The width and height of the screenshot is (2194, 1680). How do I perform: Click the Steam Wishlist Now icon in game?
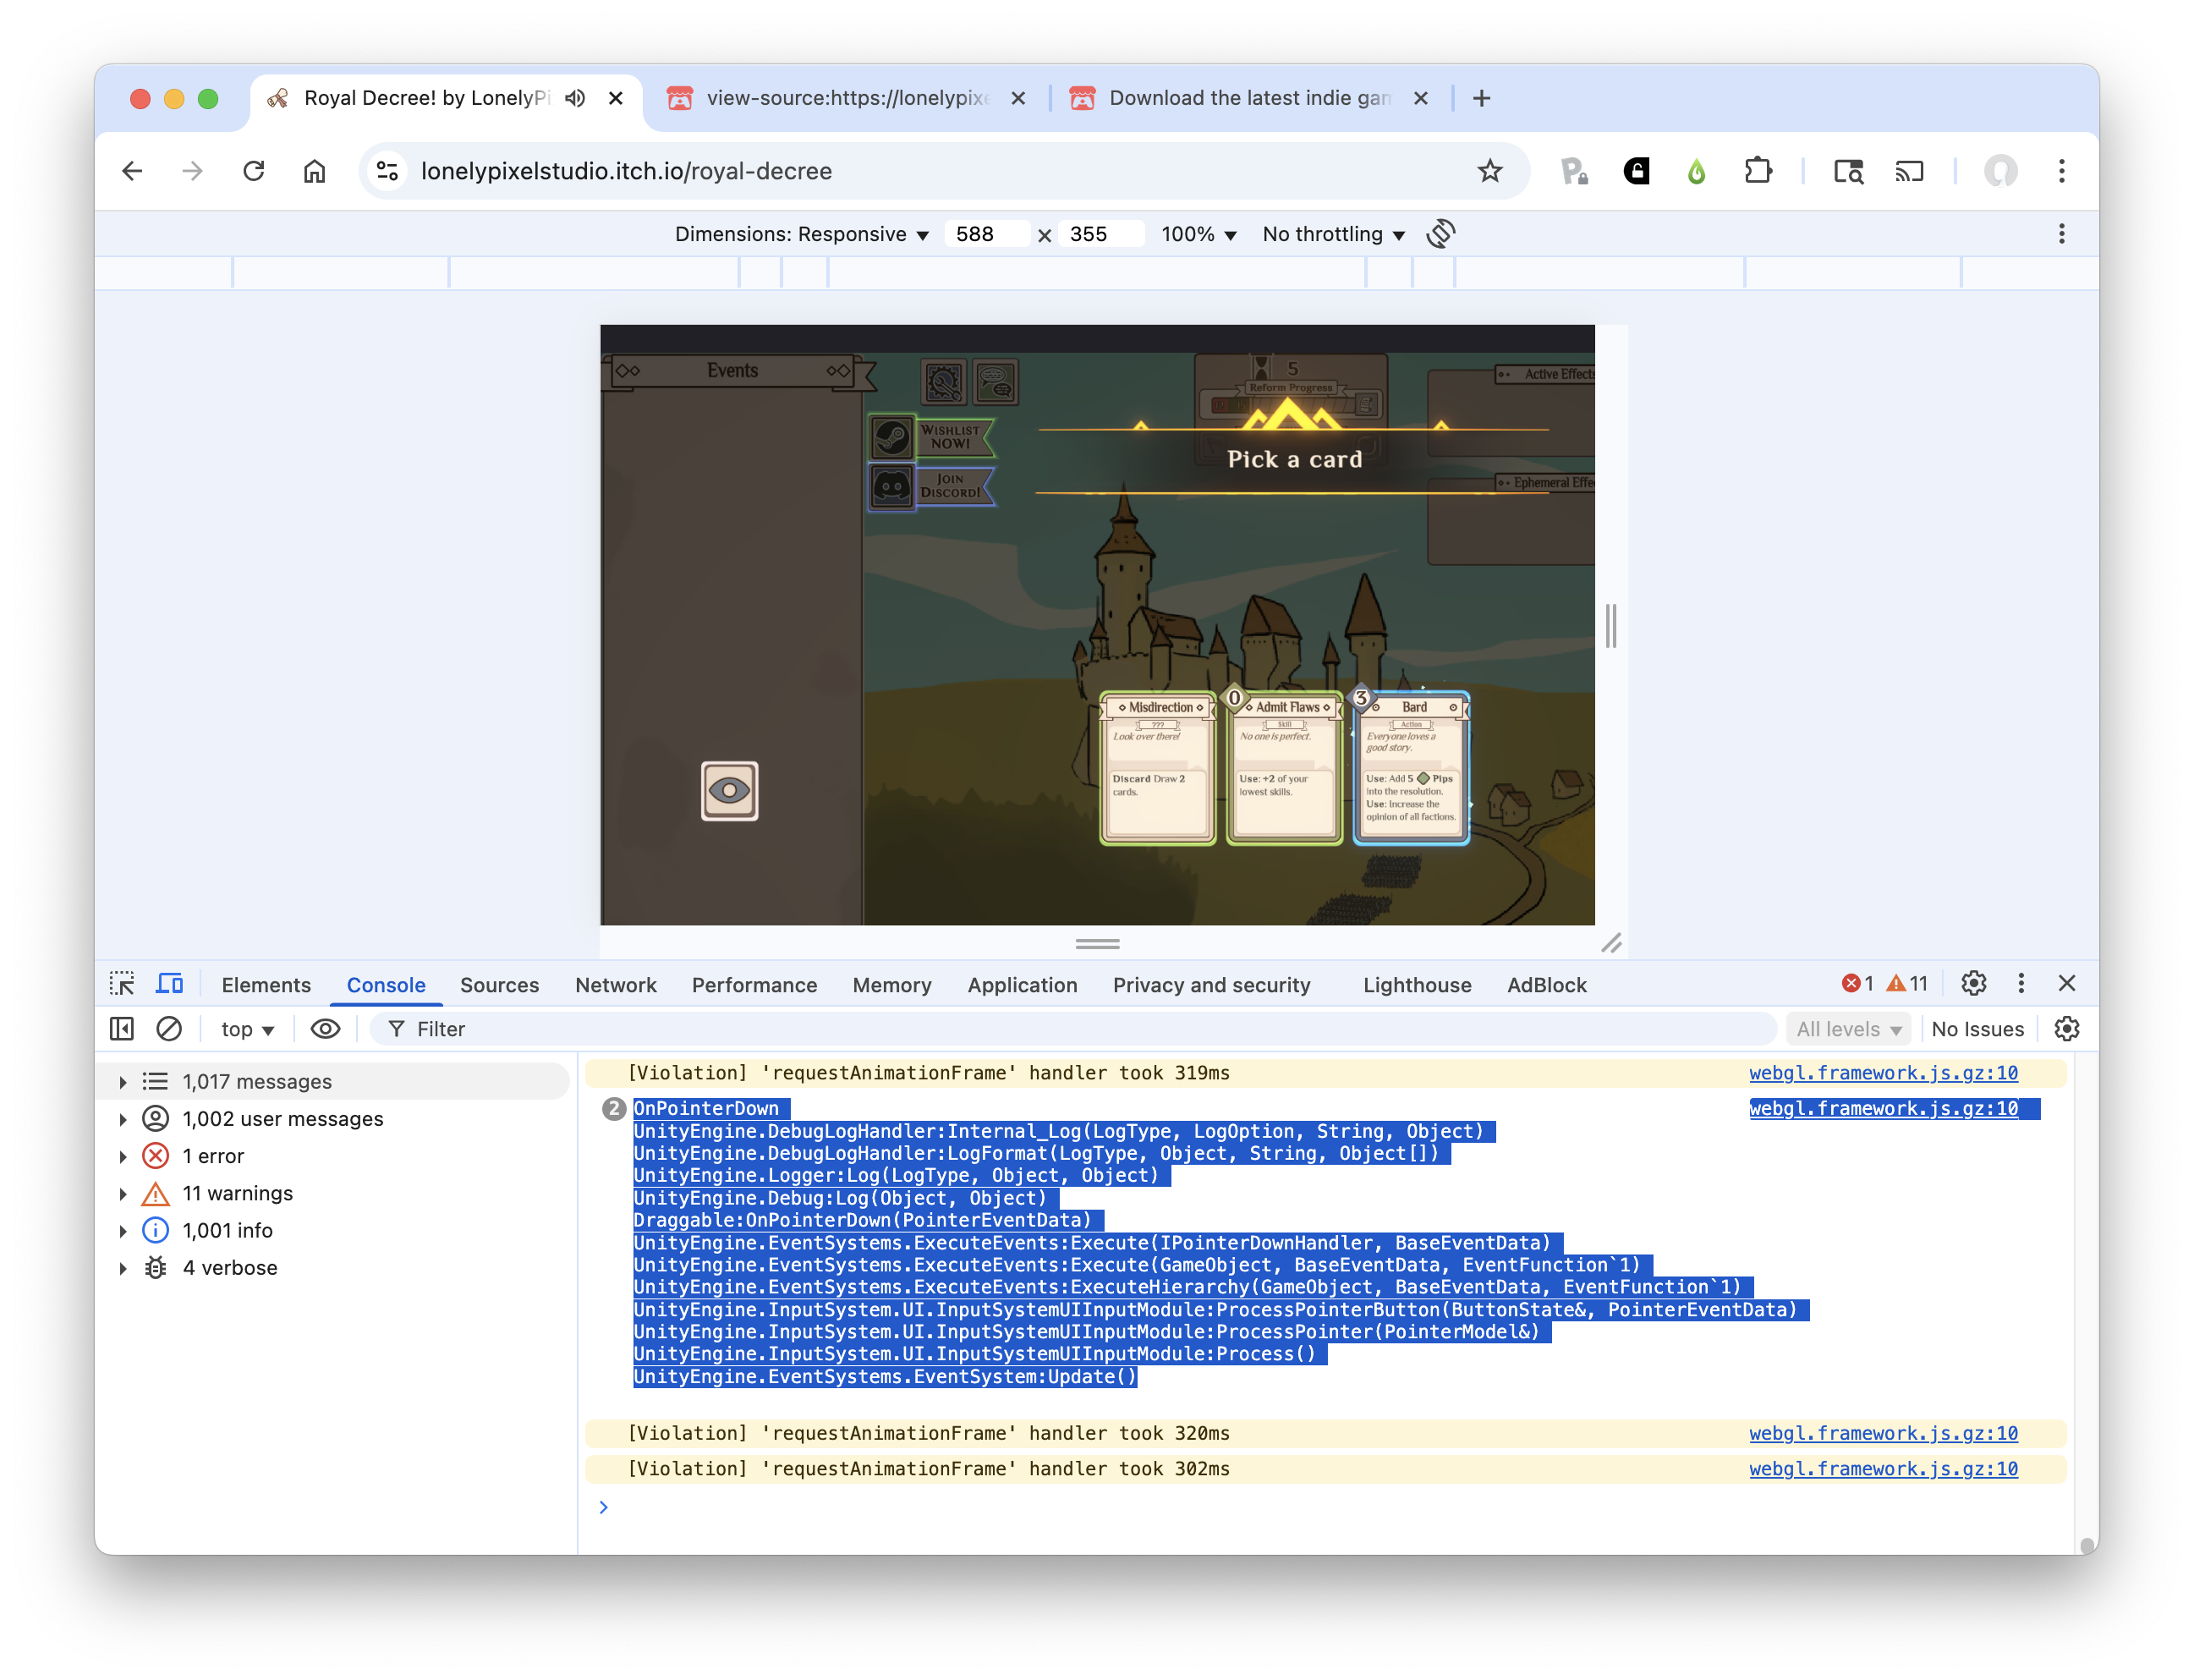891,438
